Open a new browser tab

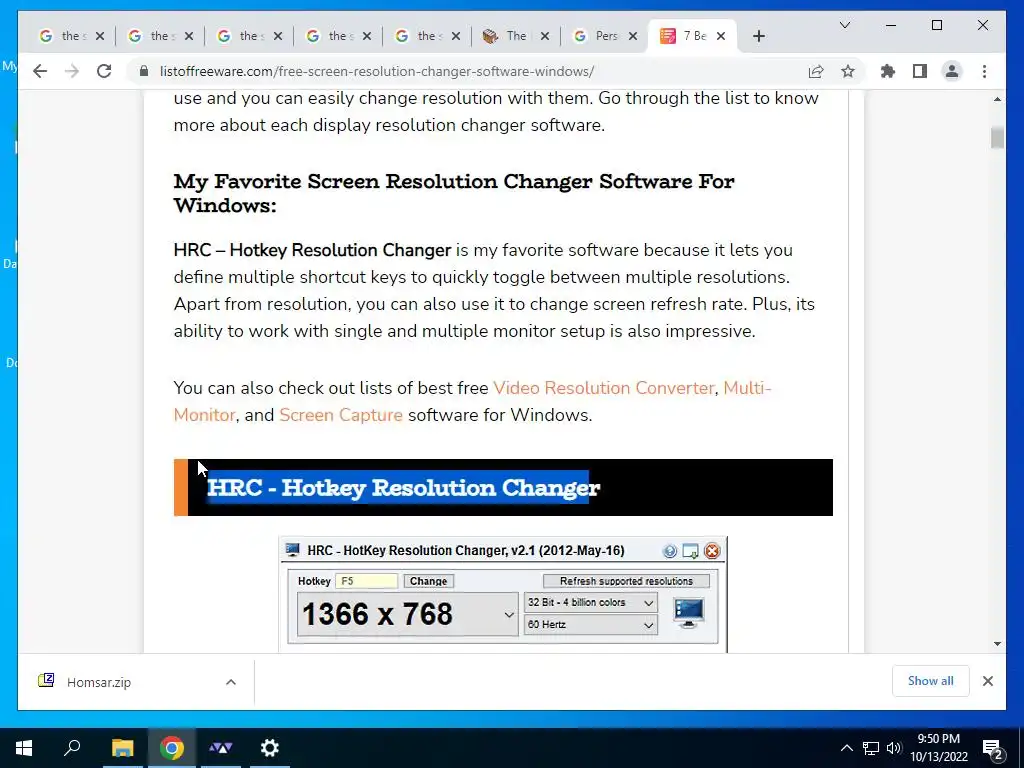coord(758,36)
